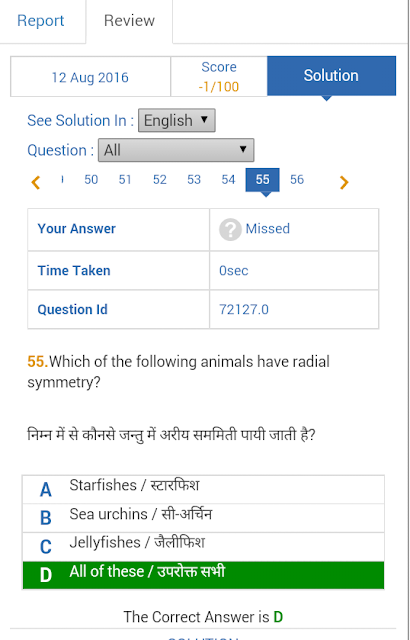
Task: Jump to question 52
Action: click(160, 180)
